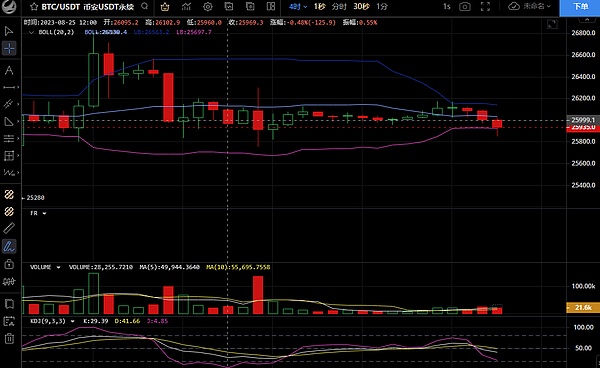
Task: Take a chart snapshot with the camera icon
Action: pos(465,7)
